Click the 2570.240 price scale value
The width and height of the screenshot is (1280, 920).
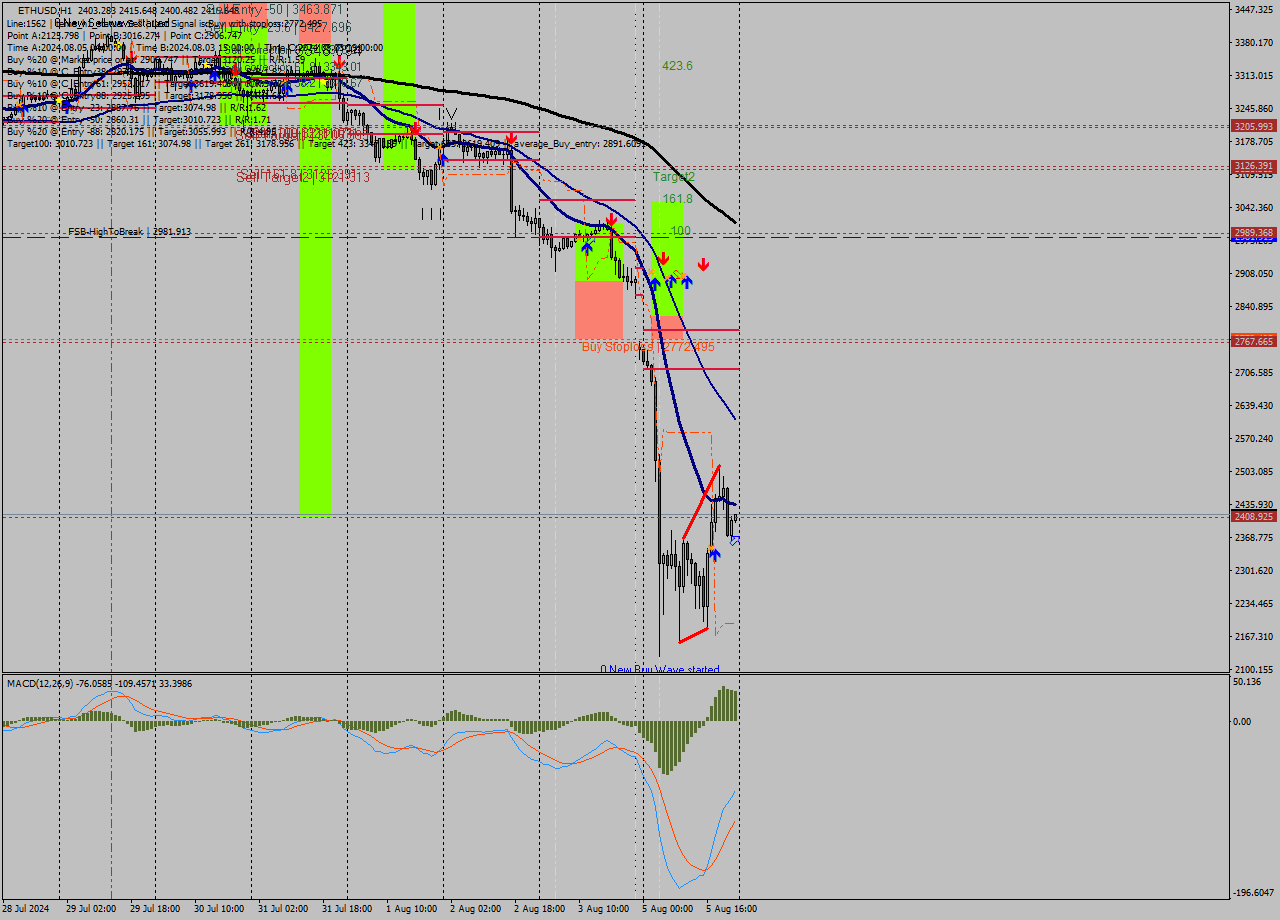coord(1254,438)
